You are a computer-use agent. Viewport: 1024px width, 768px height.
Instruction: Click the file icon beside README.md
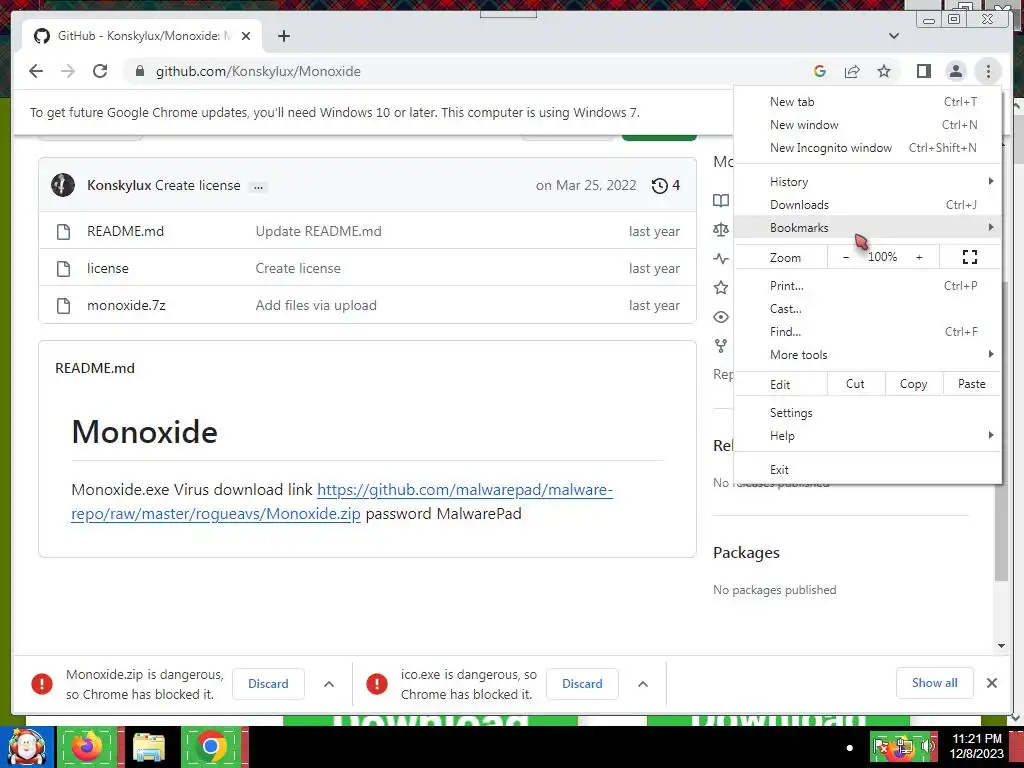(x=63, y=232)
